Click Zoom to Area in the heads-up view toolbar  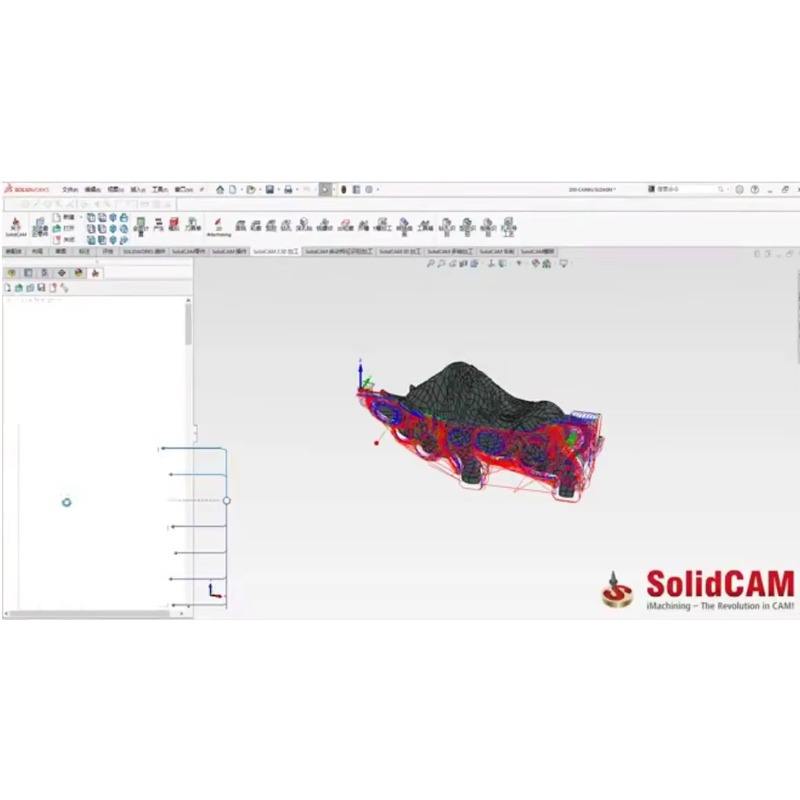click(441, 263)
